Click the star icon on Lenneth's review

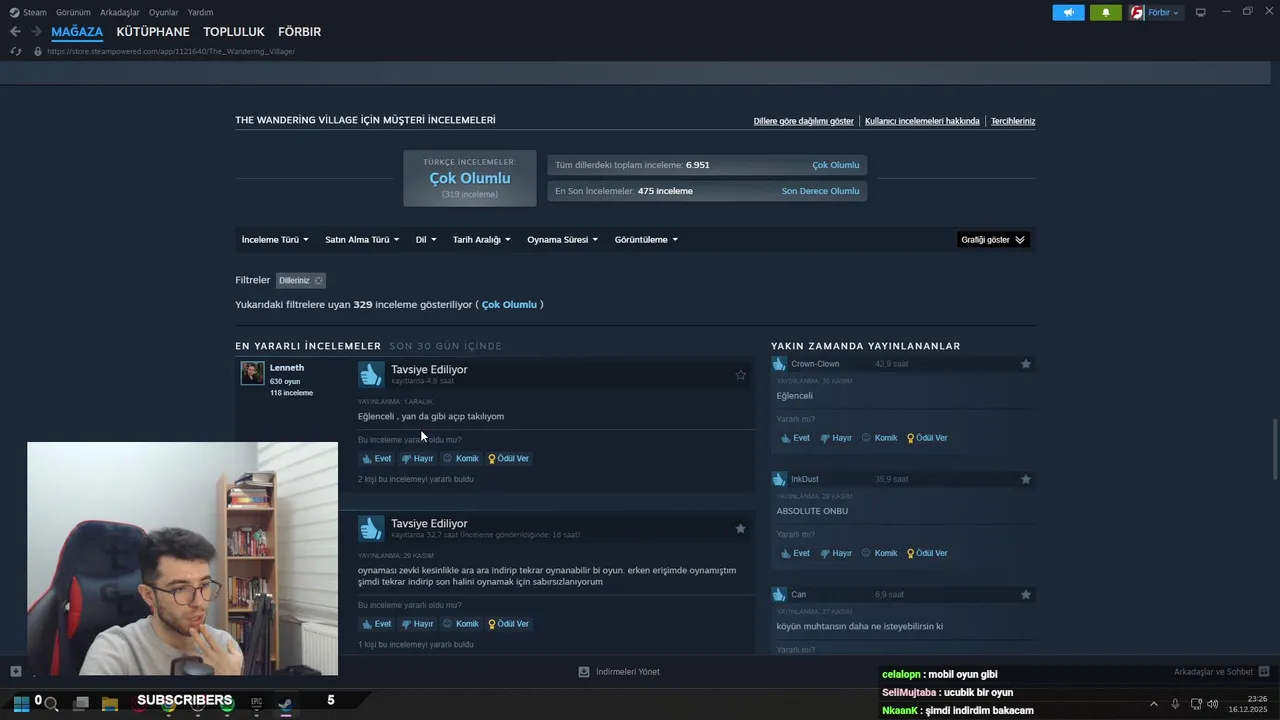pos(740,375)
